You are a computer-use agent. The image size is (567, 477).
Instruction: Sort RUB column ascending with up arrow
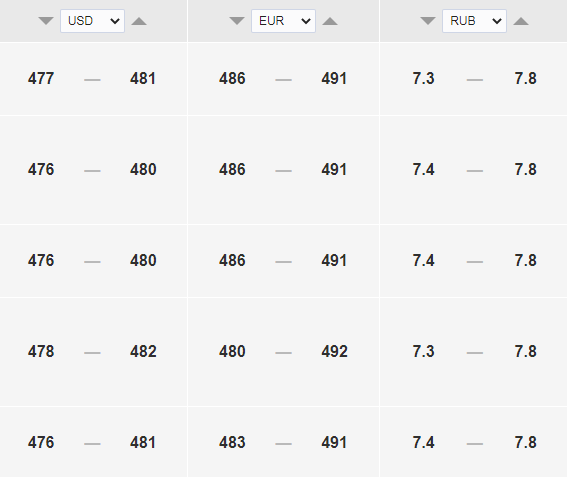(521, 21)
